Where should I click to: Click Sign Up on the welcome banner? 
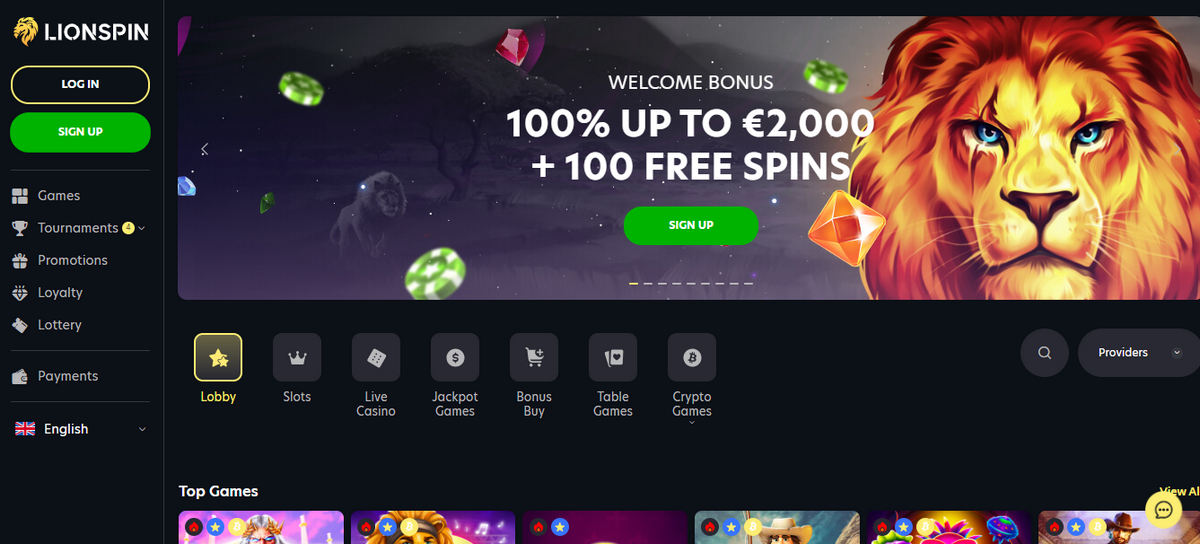coord(691,225)
